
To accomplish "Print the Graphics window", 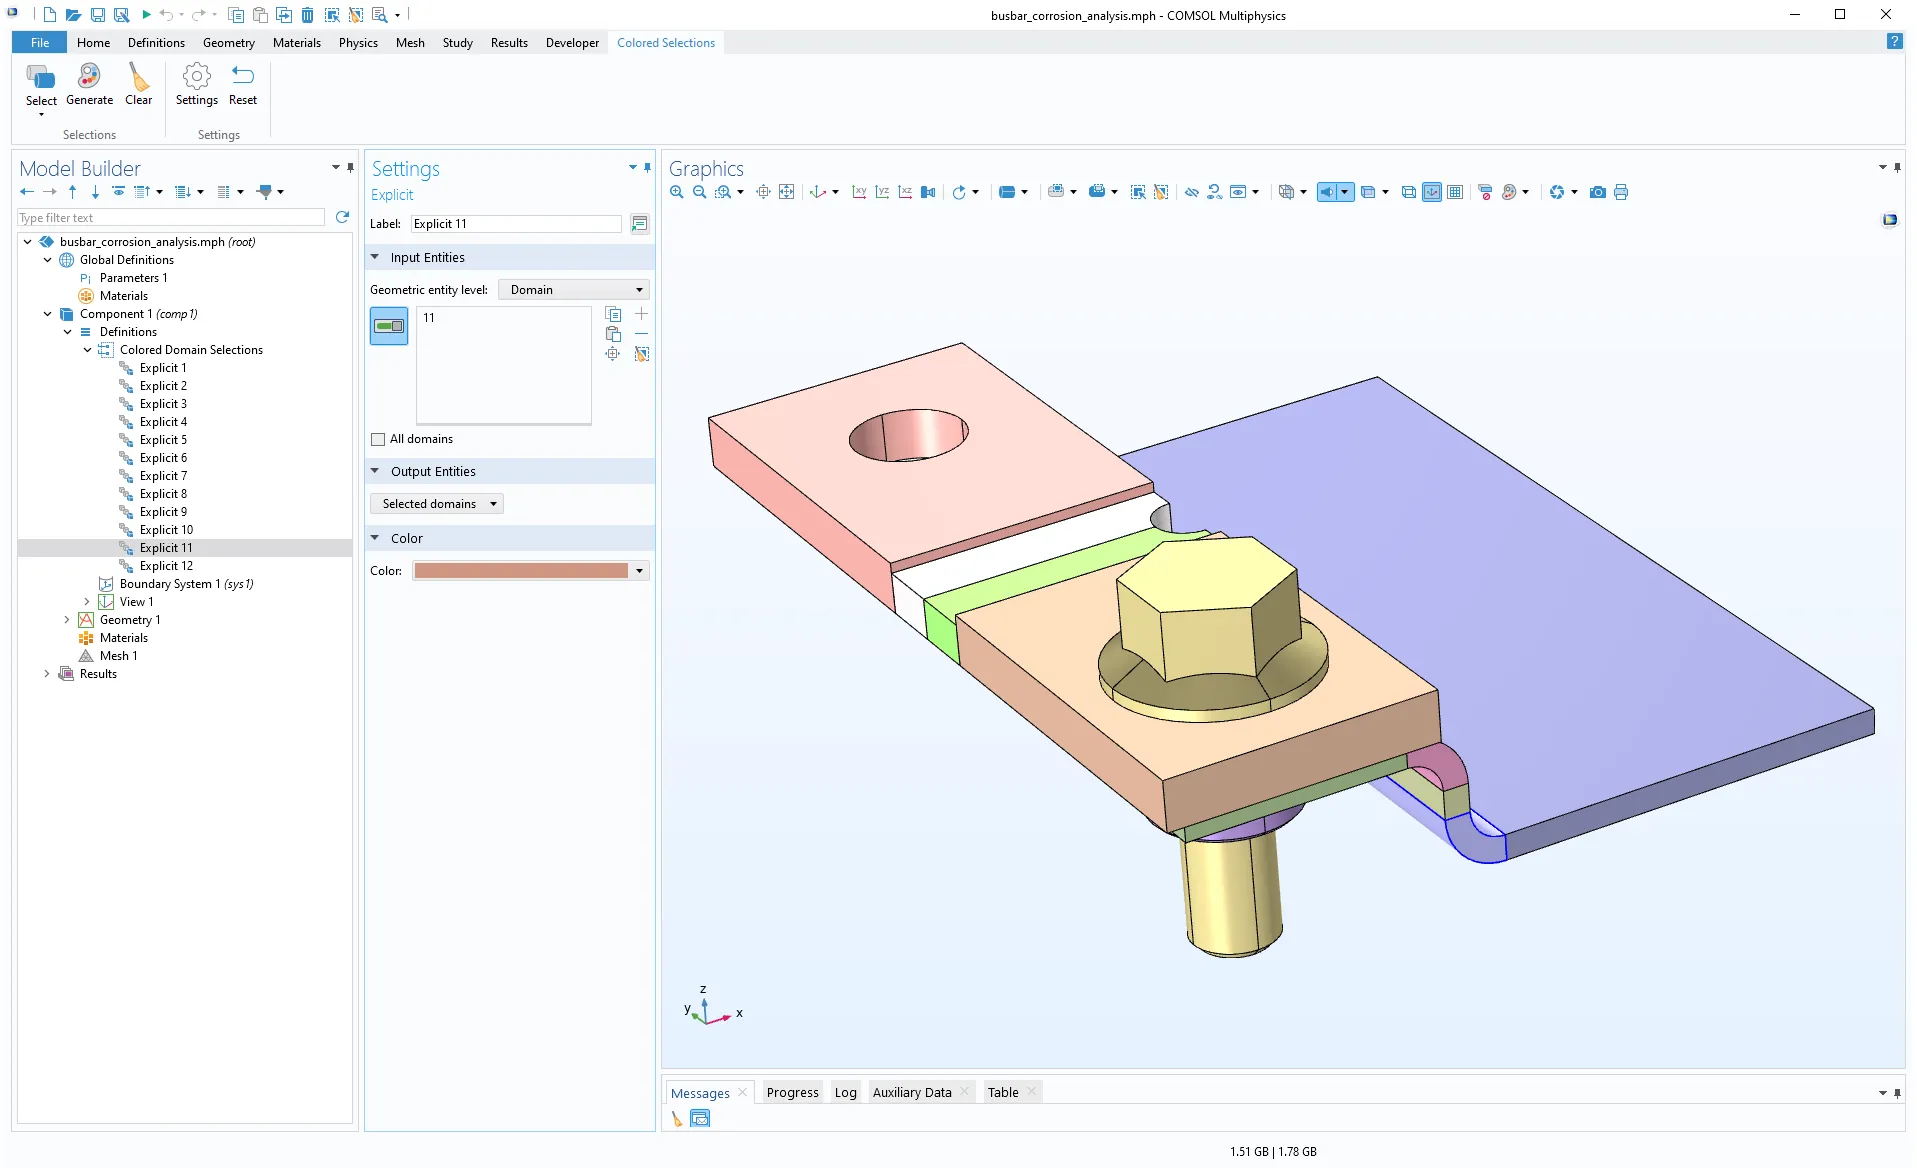I will (1621, 192).
